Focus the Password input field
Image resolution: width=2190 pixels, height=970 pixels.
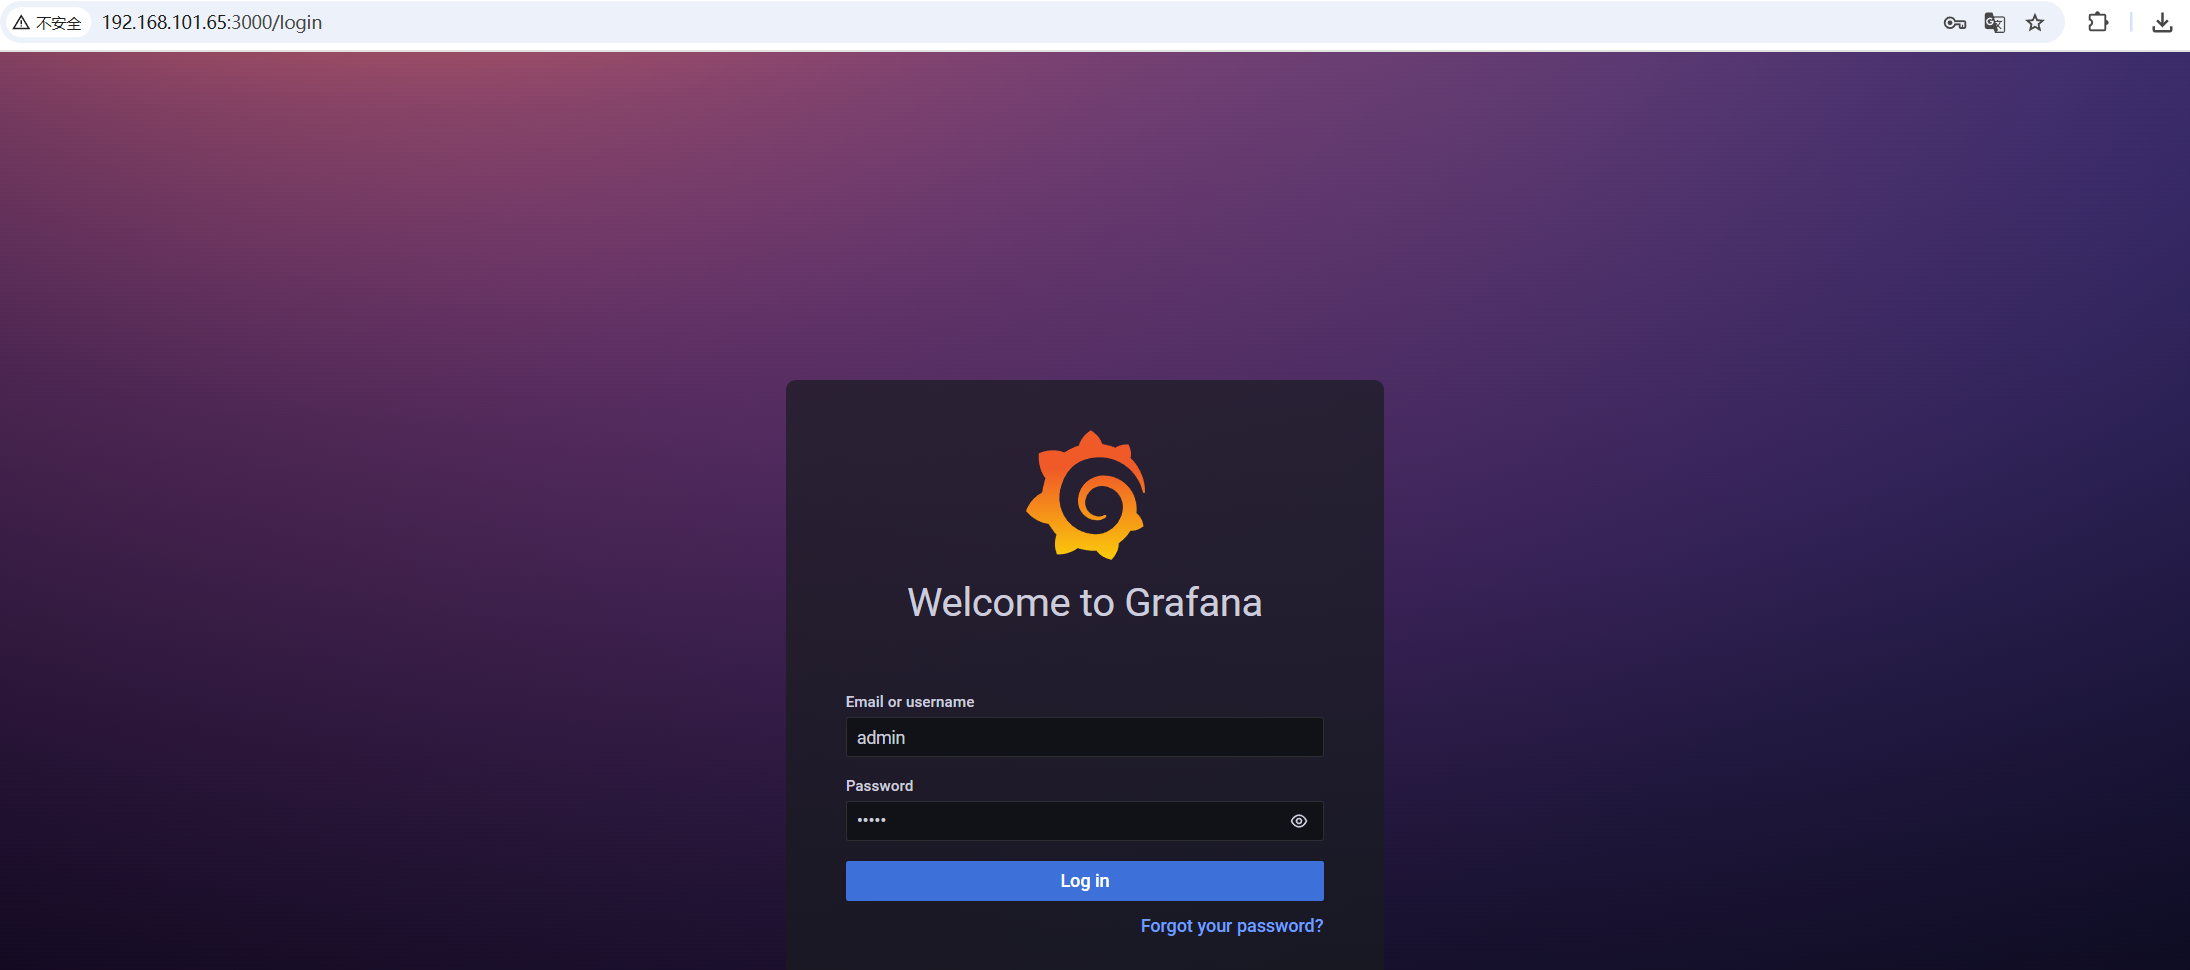point(1084,821)
